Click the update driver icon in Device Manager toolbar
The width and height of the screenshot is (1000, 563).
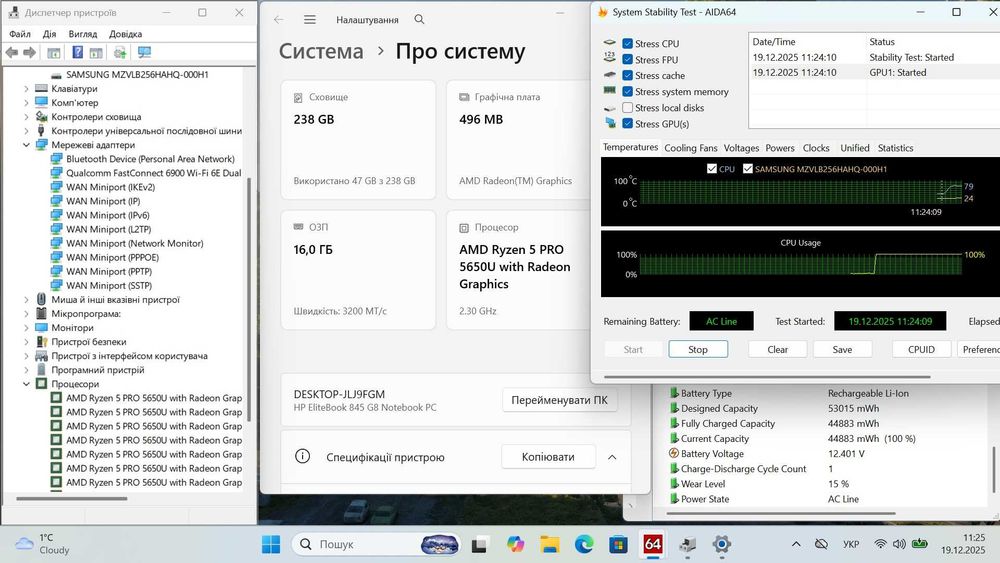pos(119,52)
